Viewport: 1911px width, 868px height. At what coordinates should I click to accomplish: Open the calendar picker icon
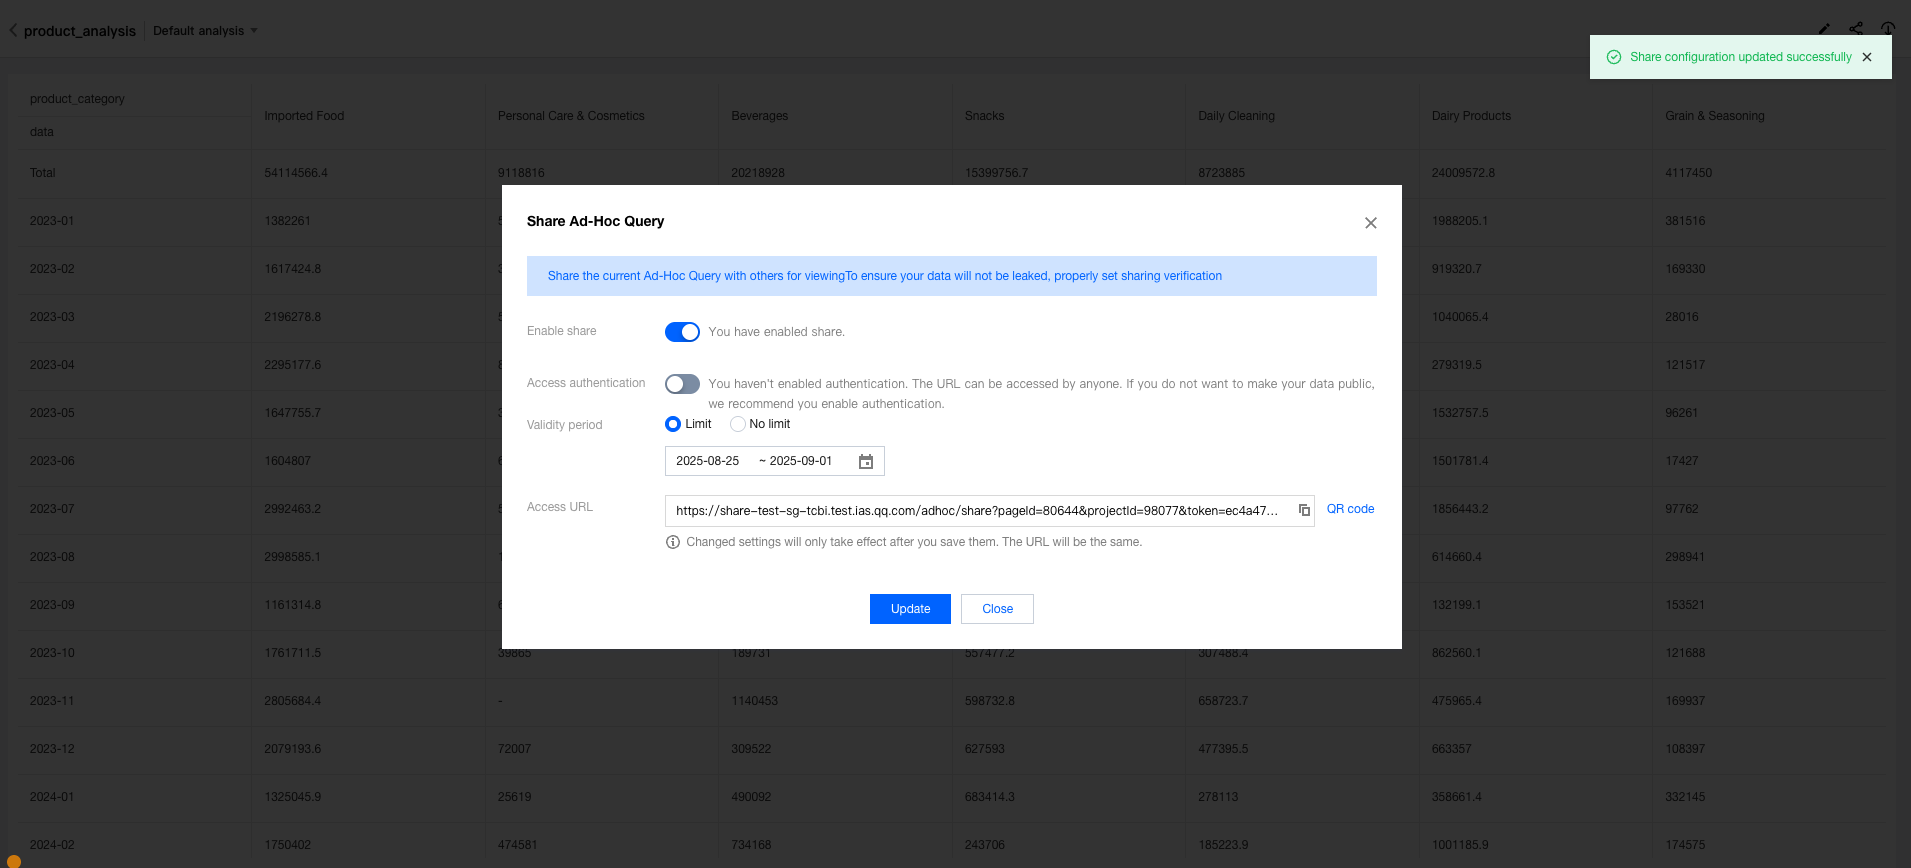[866, 461]
